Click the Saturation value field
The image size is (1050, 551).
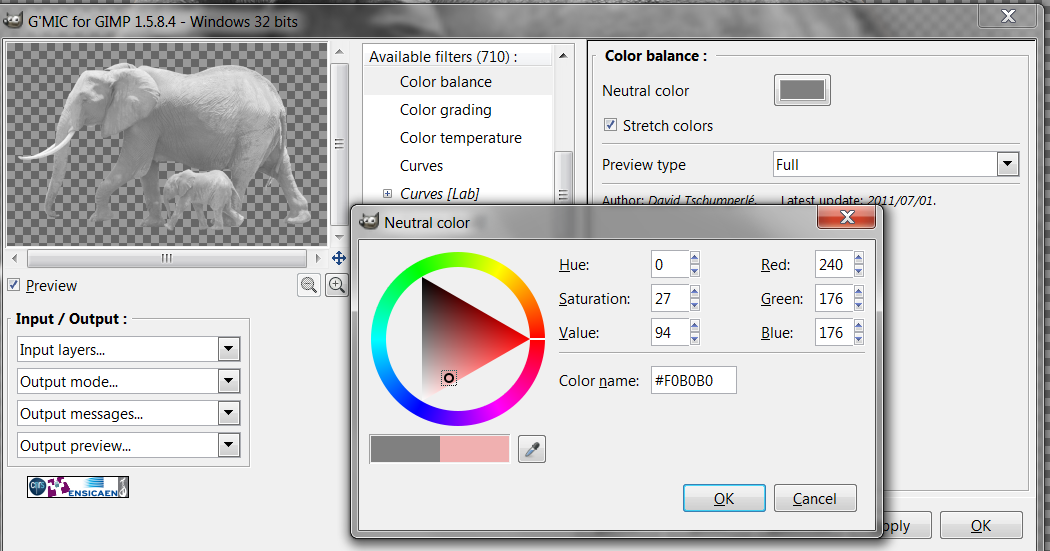point(670,299)
